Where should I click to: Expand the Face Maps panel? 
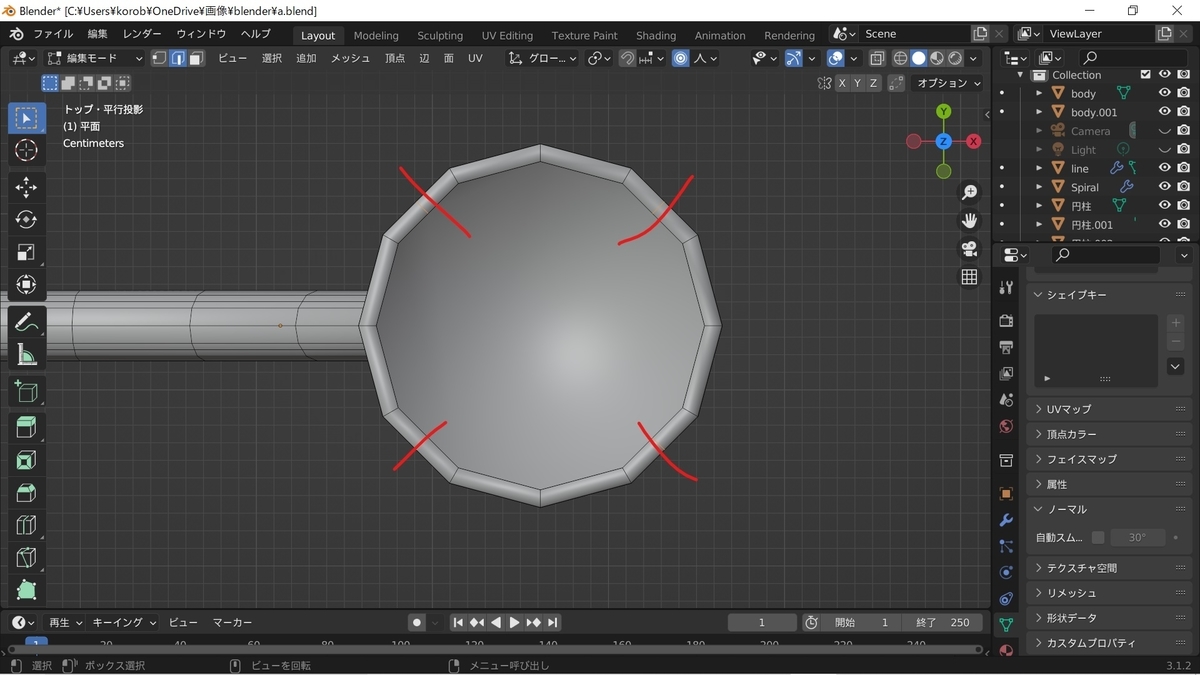(1109, 459)
